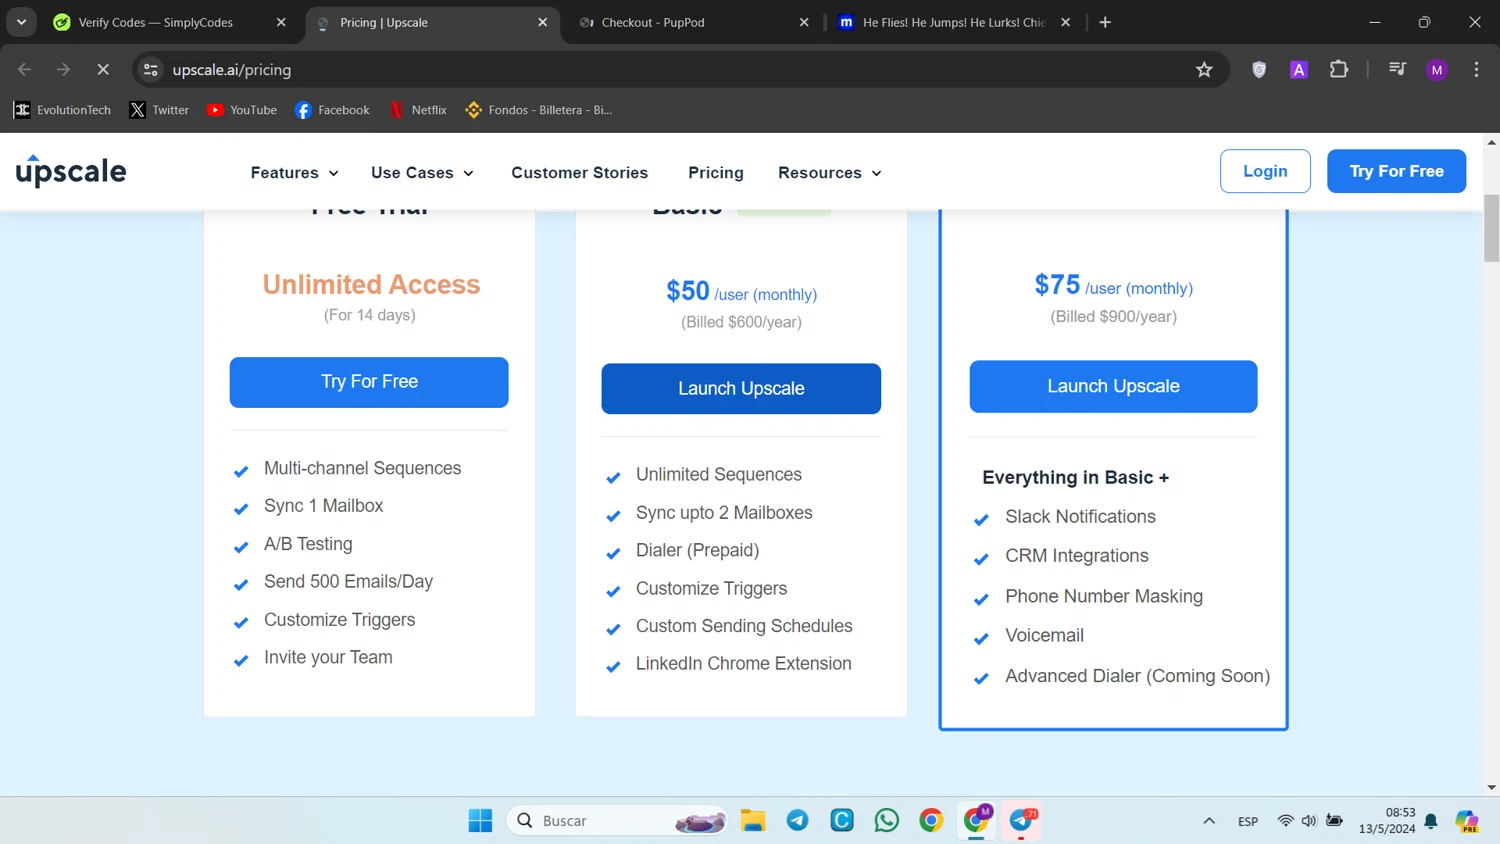Open the Netflix bookmark
This screenshot has width=1500, height=844.
(418, 110)
